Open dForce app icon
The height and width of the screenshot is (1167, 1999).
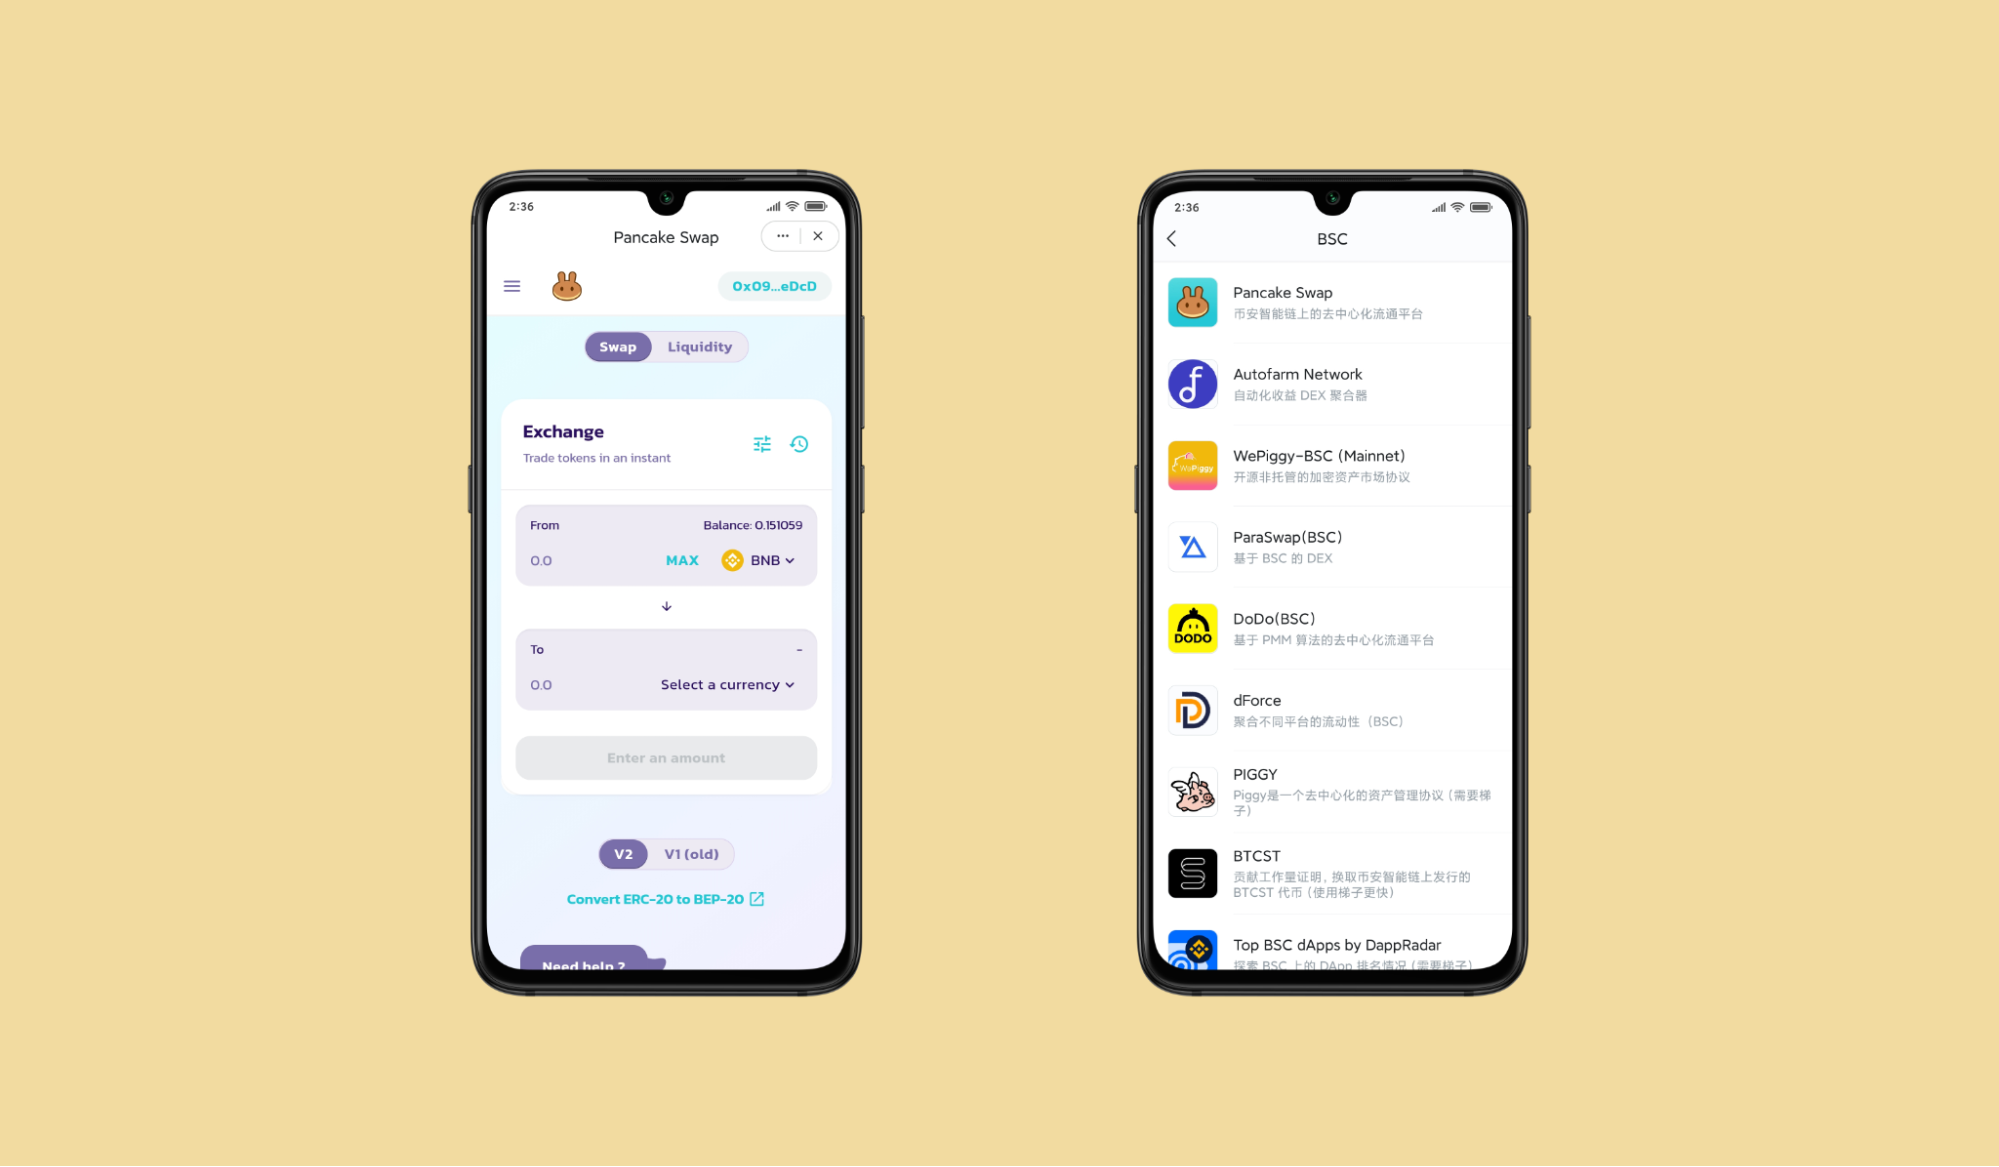click(1191, 710)
